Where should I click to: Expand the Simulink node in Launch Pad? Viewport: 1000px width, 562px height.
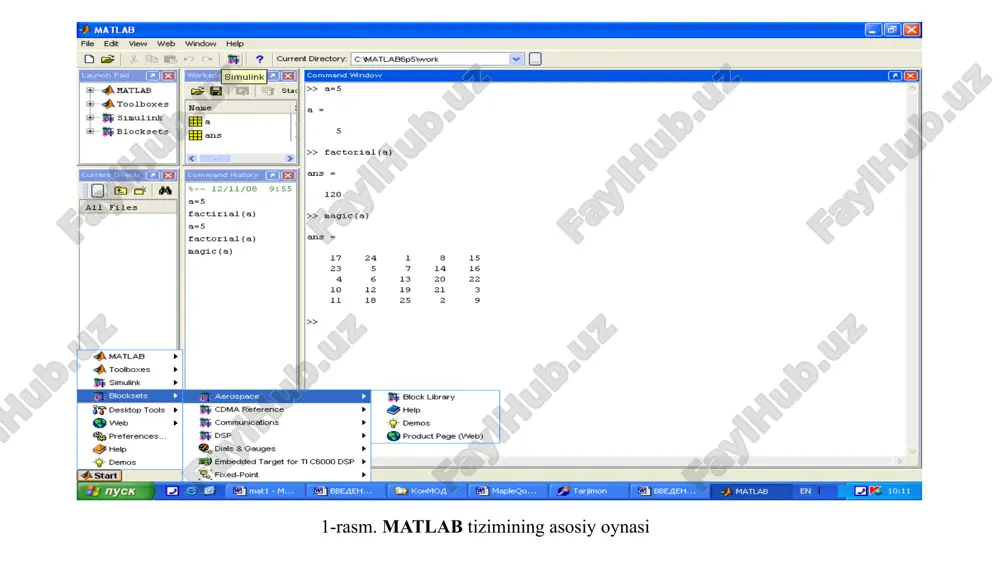coord(90,118)
